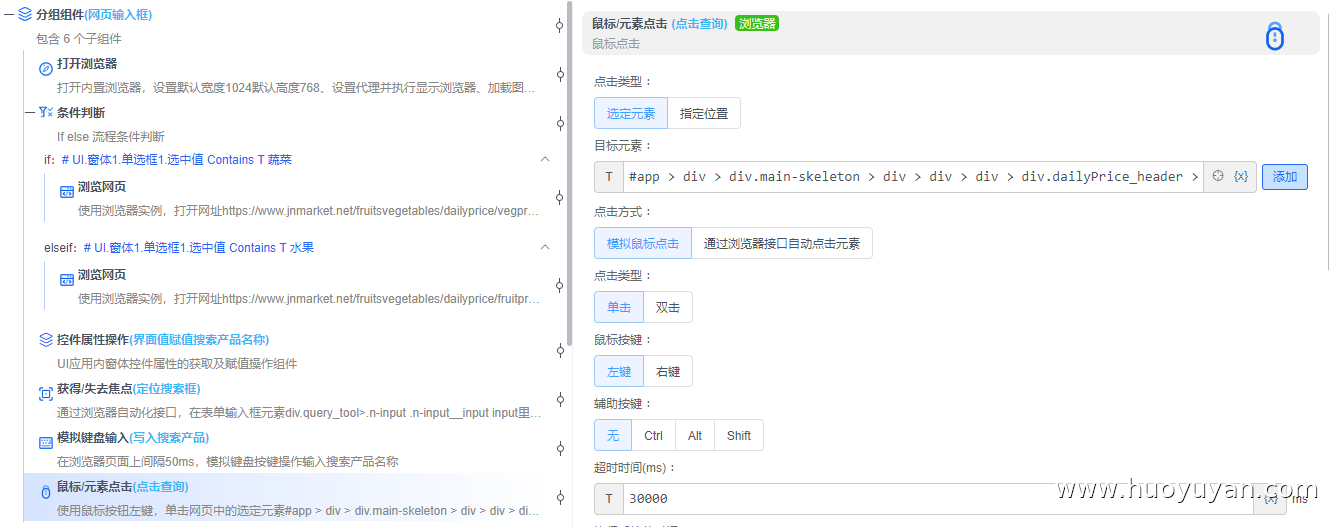
Task: Click the 控件属性操作 layers icon
Action: pyautogui.click(x=45, y=340)
